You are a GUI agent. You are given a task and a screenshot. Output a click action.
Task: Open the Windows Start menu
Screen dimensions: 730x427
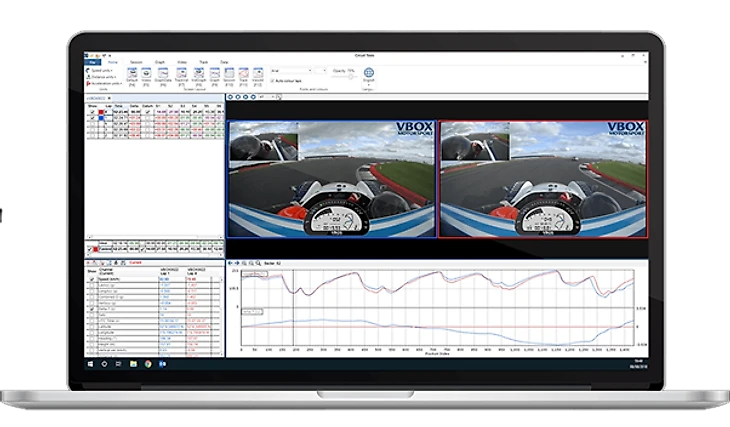tap(90, 364)
